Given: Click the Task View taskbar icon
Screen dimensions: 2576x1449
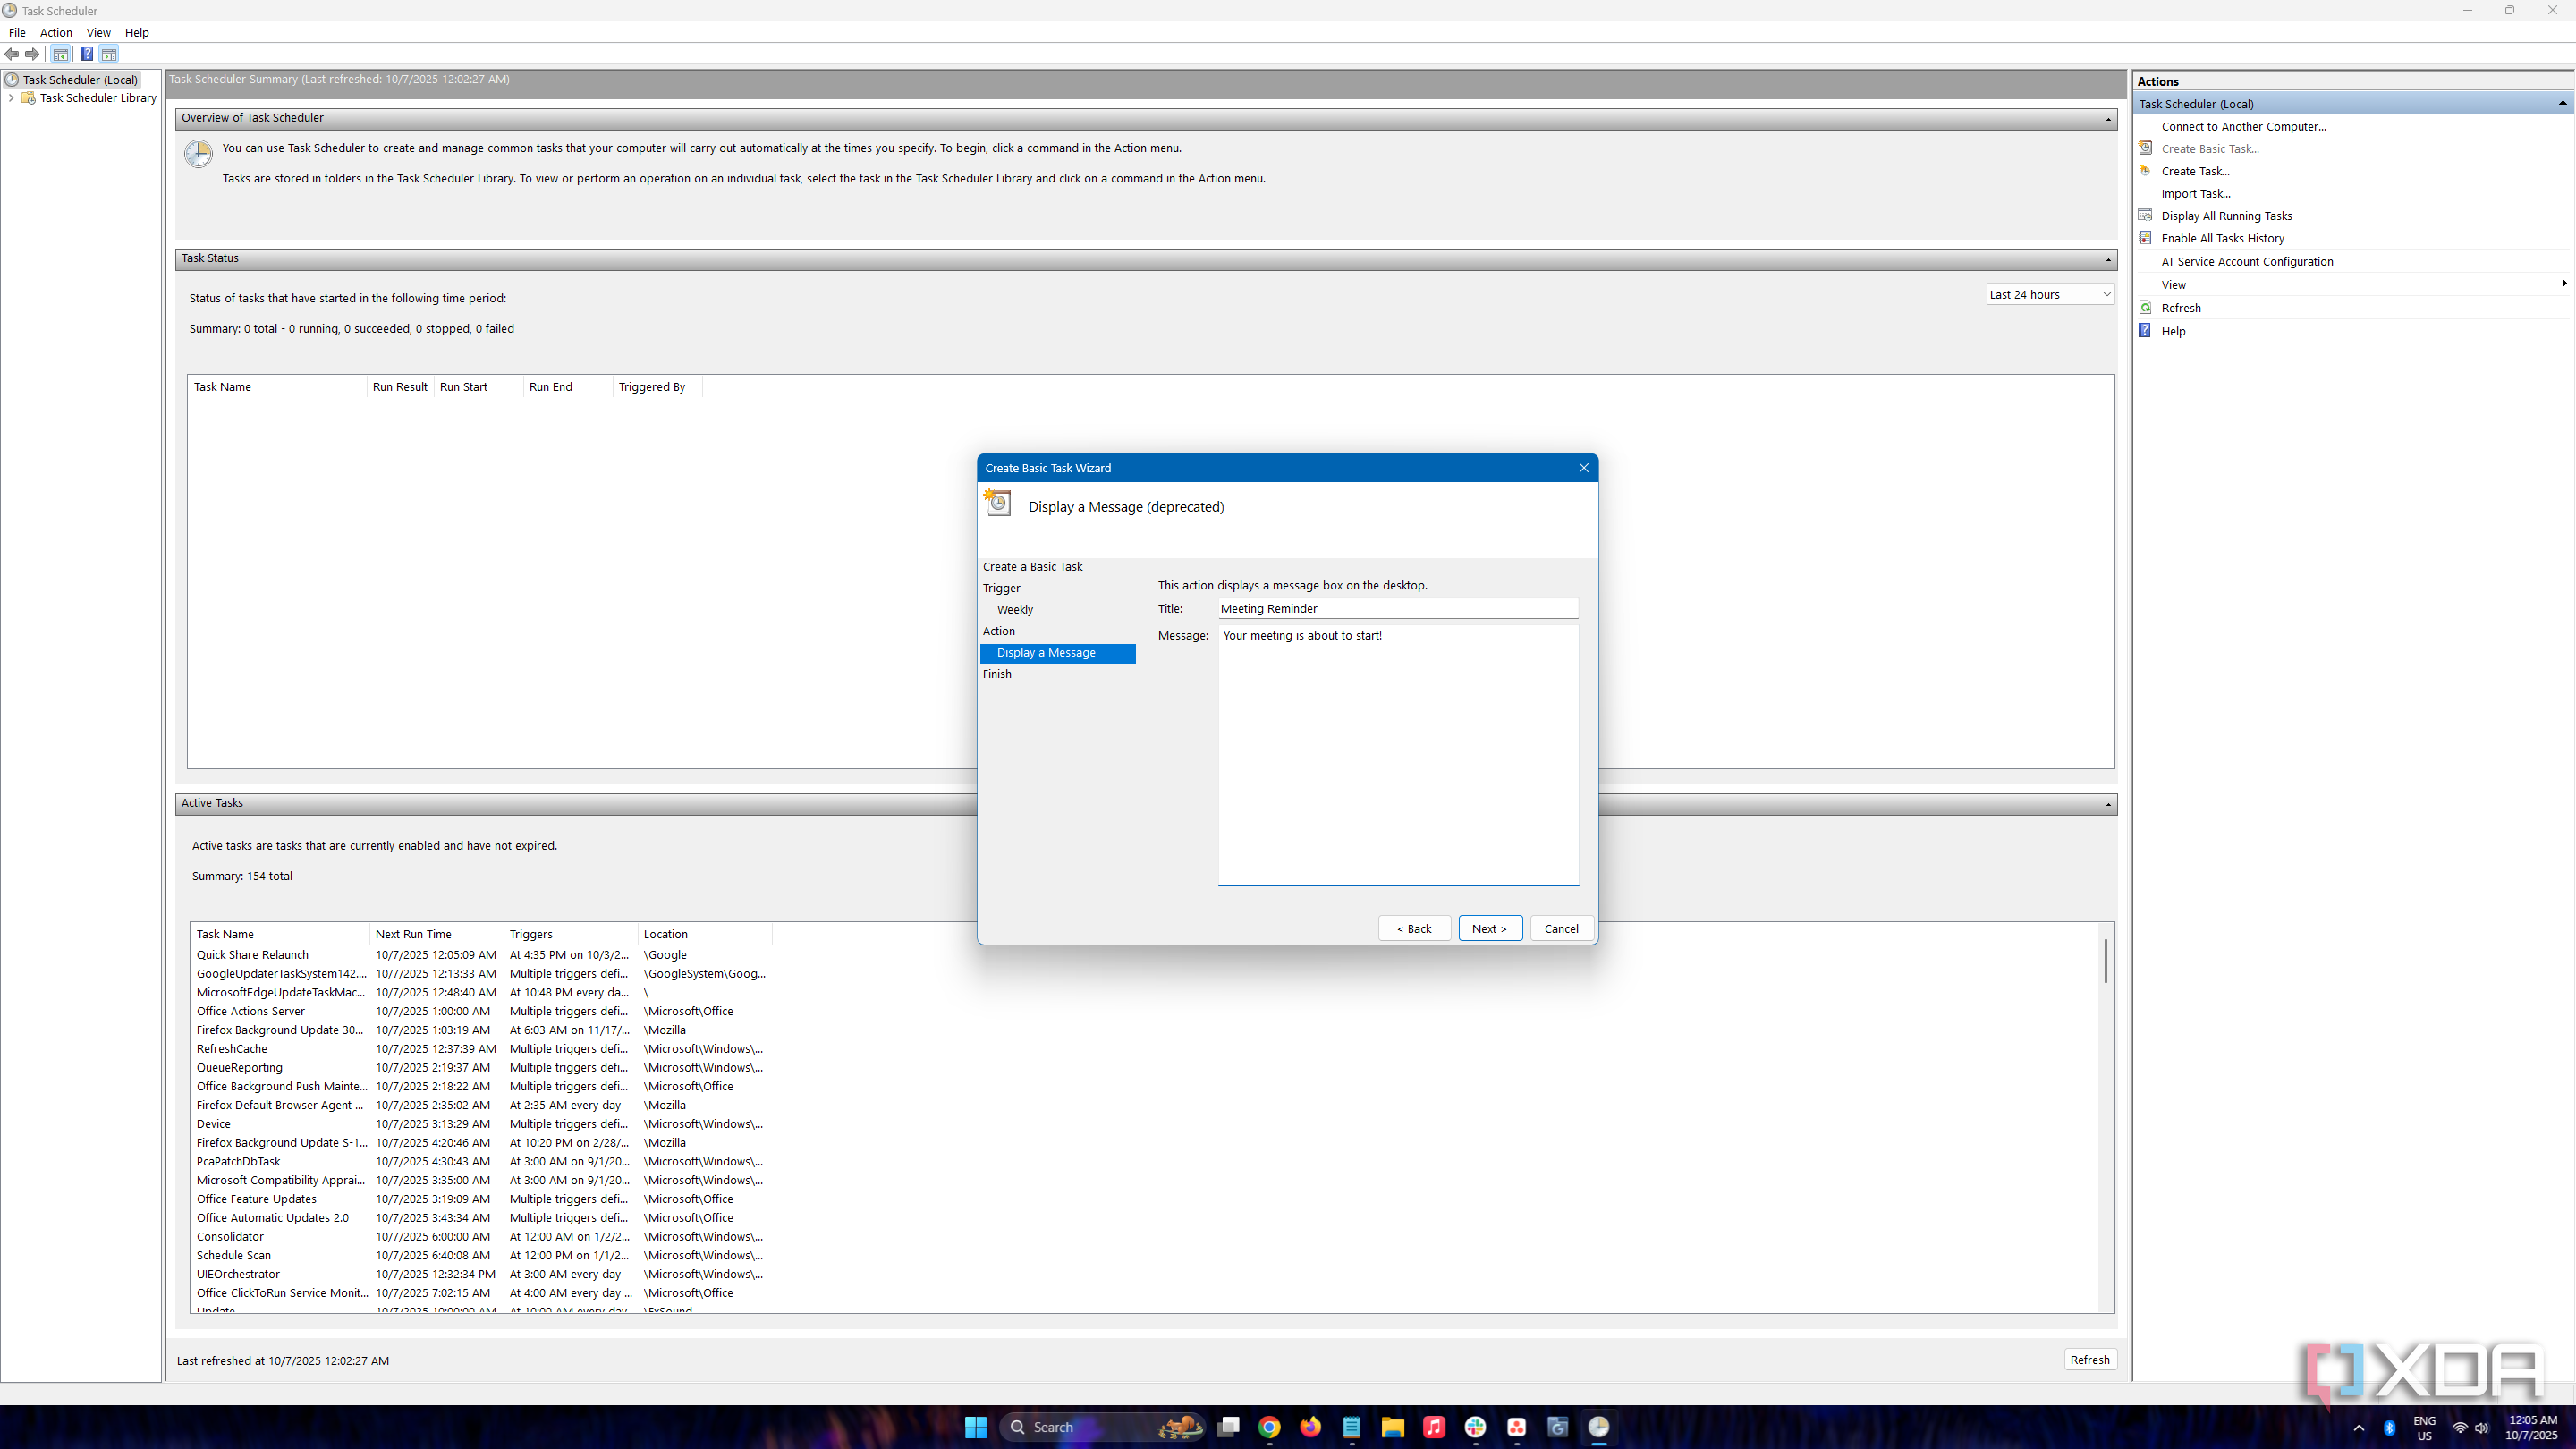Looking at the screenshot, I should (1228, 1427).
